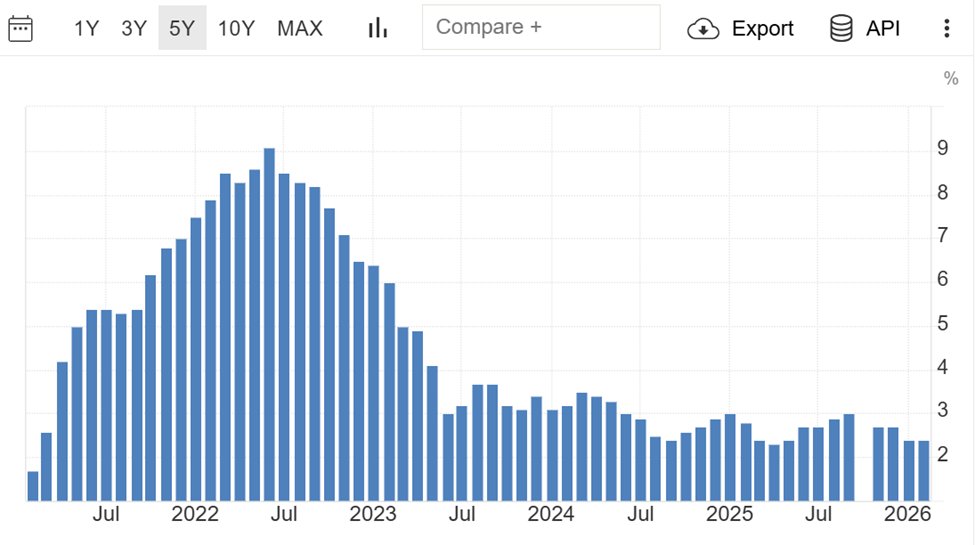Open the API database button
The image size is (975, 545).
[x=865, y=29]
